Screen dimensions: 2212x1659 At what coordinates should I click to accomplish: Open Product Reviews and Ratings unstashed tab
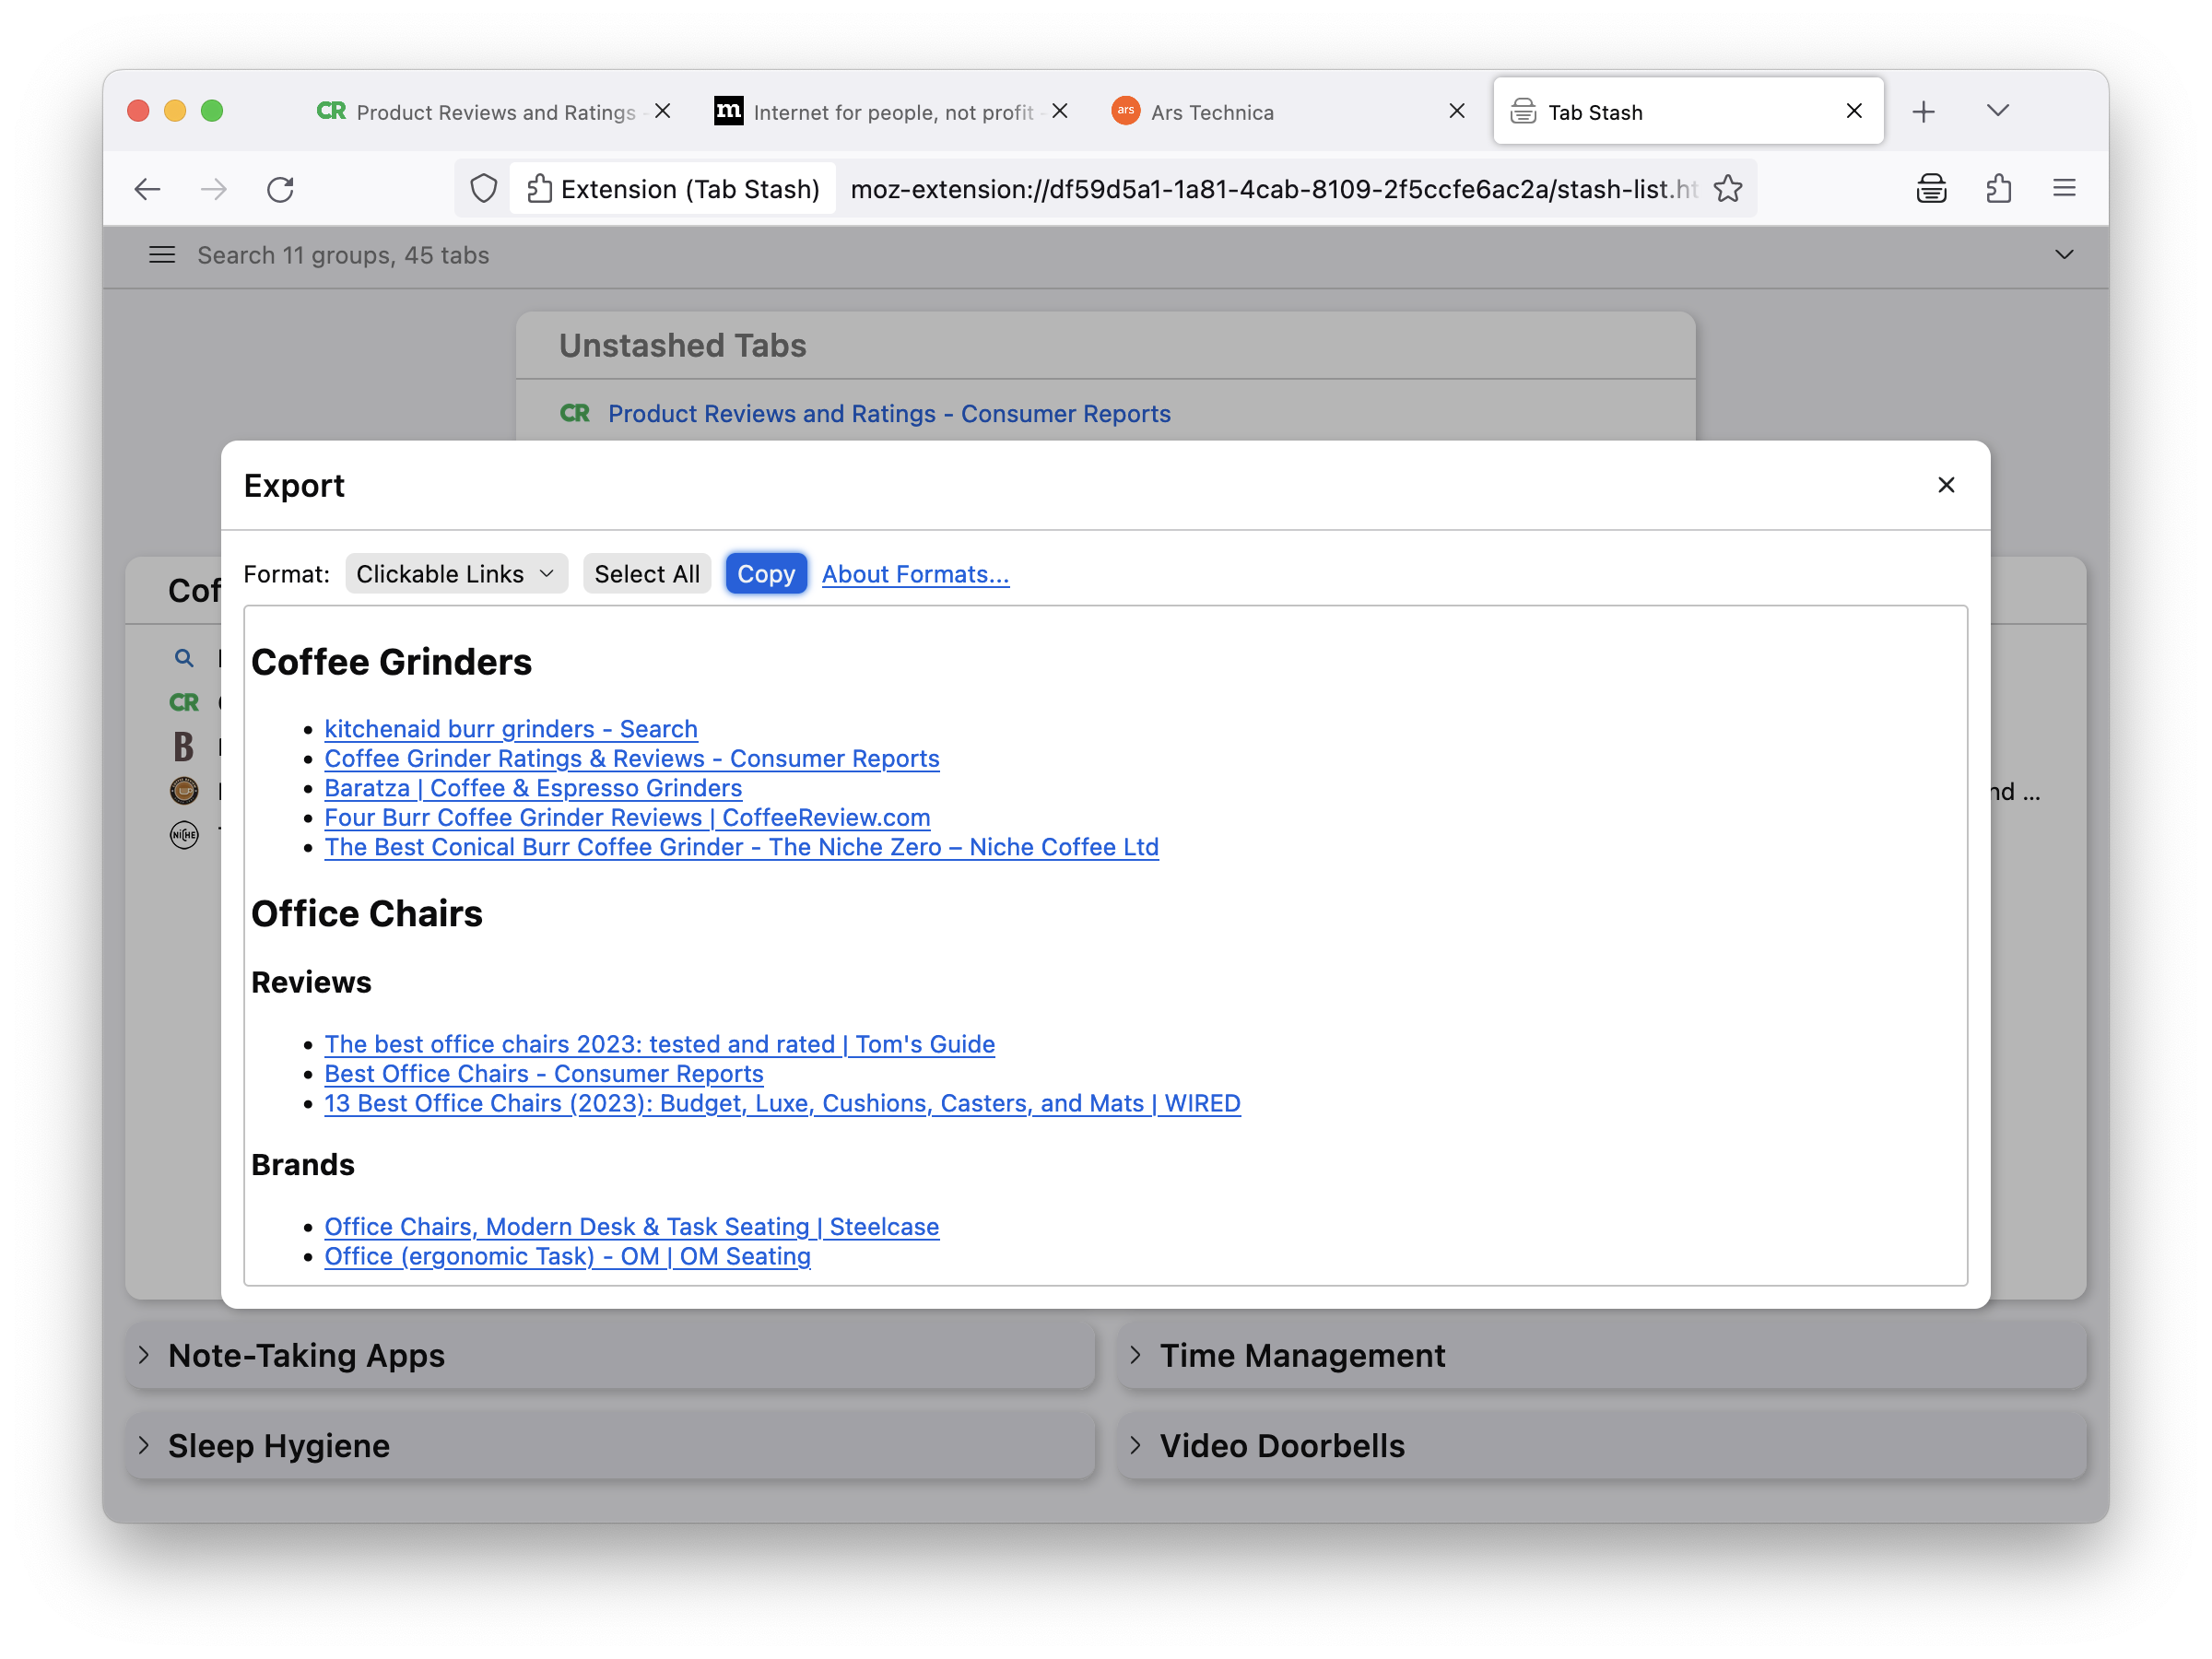pyautogui.click(x=889, y=413)
